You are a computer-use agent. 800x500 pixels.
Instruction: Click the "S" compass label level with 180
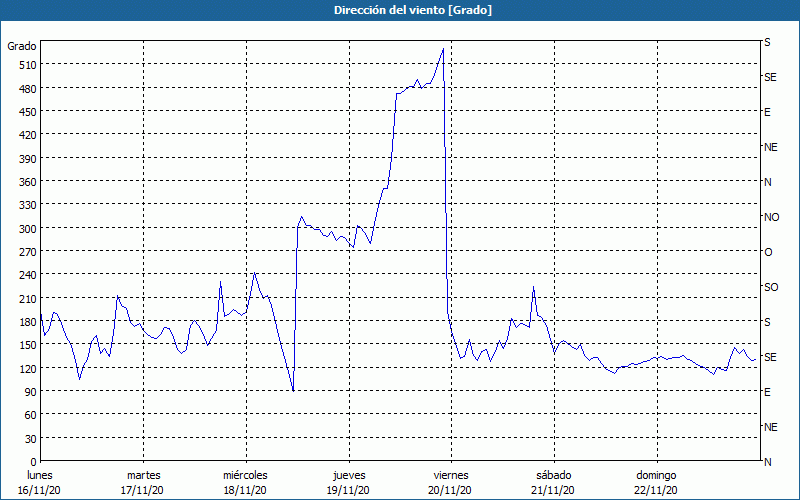click(x=767, y=322)
